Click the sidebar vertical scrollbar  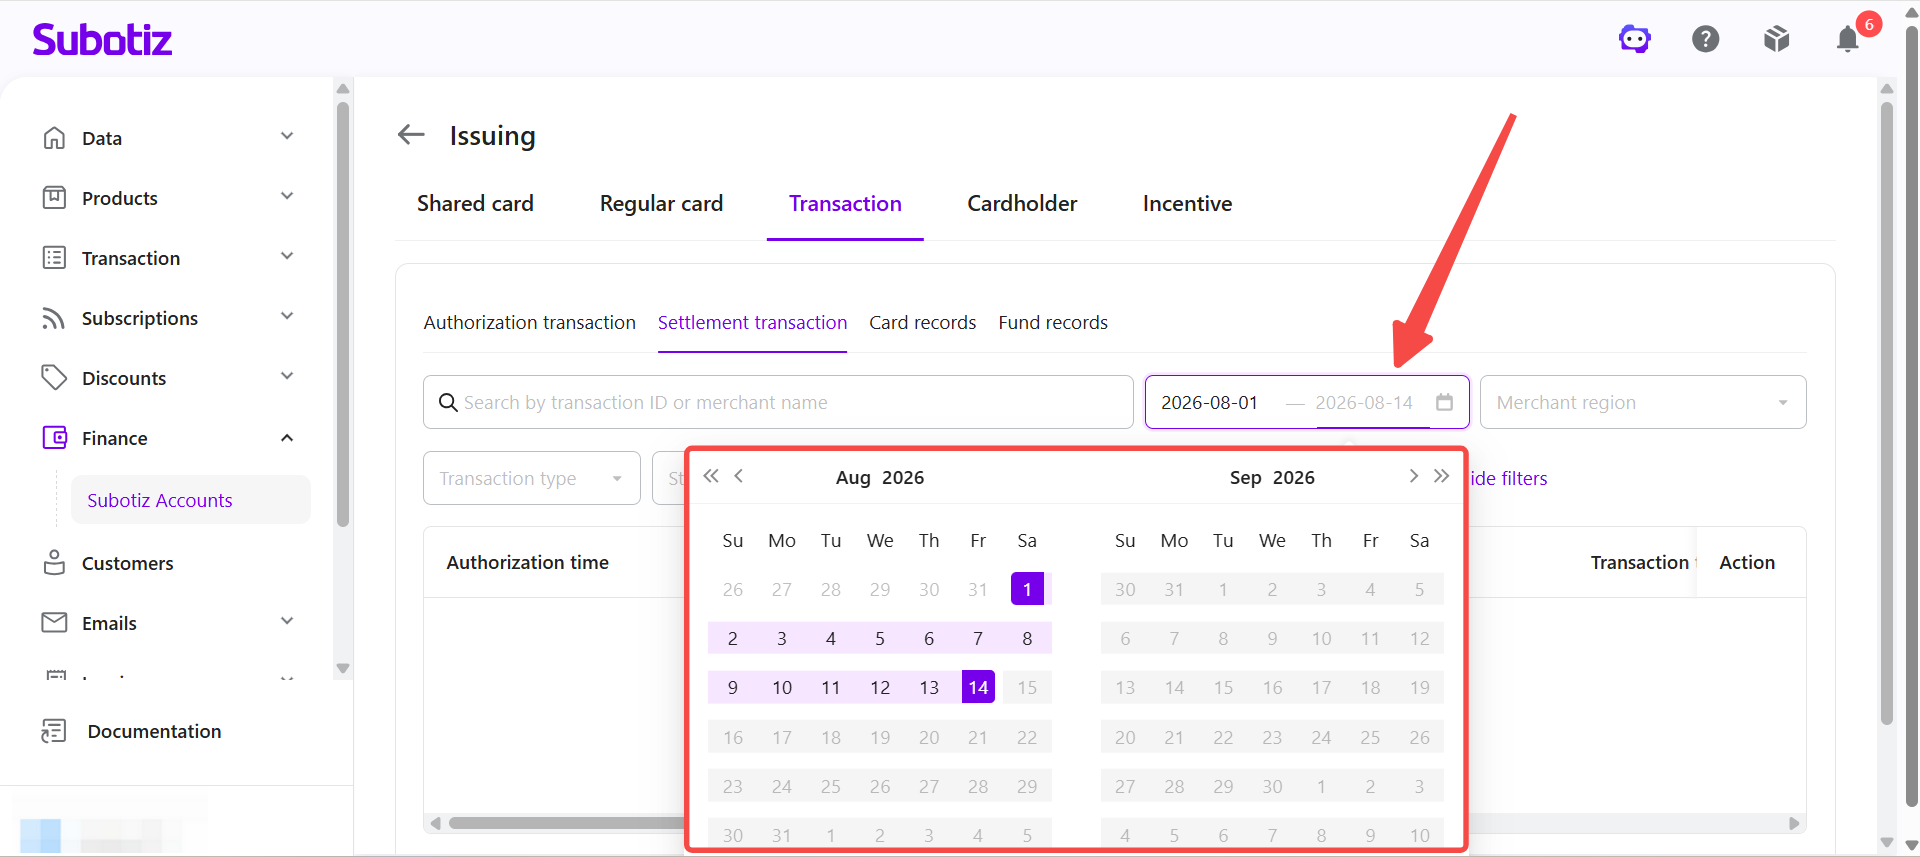[343, 314]
